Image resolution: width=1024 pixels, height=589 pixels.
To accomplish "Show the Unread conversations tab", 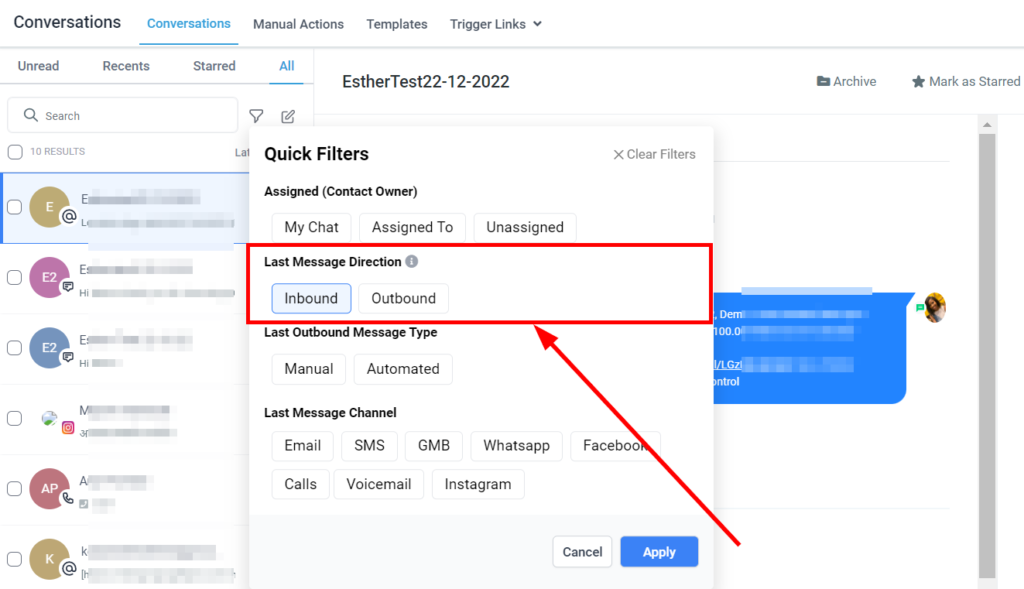I will pyautogui.click(x=39, y=66).
